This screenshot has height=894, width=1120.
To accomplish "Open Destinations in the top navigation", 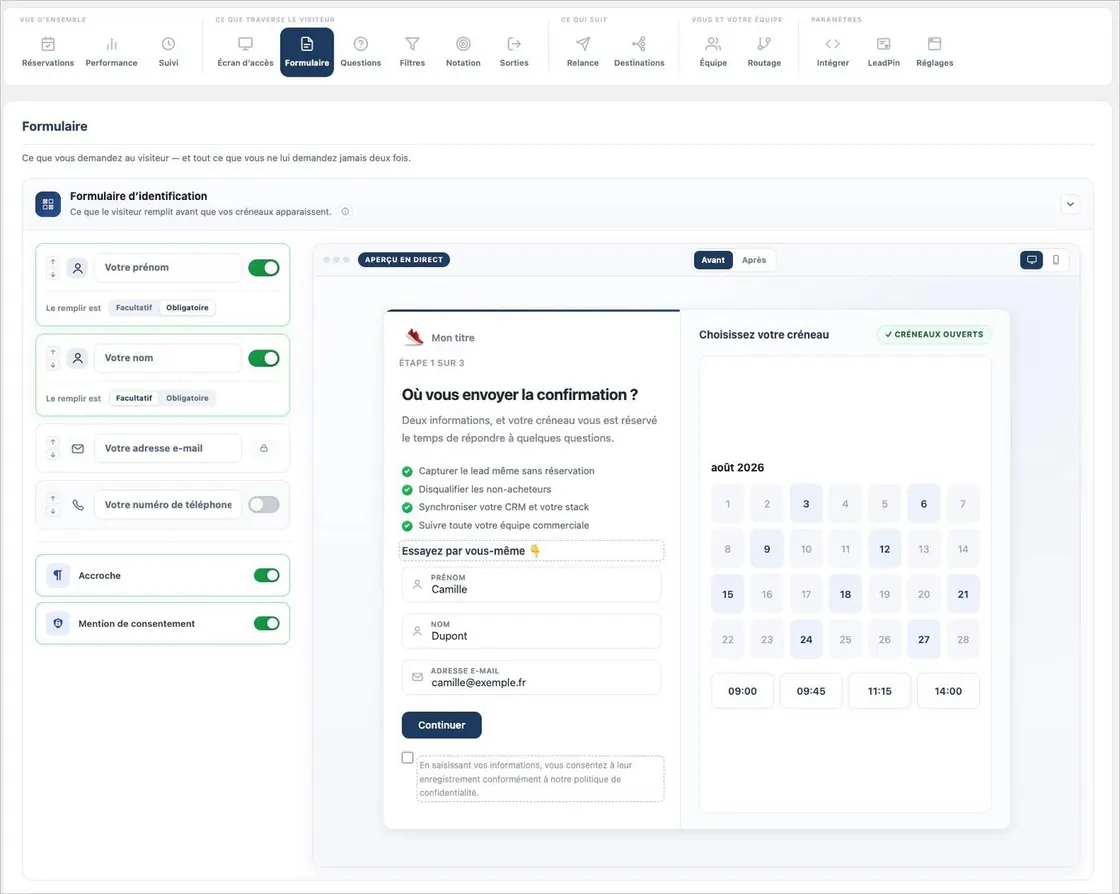I will click(x=639, y=52).
